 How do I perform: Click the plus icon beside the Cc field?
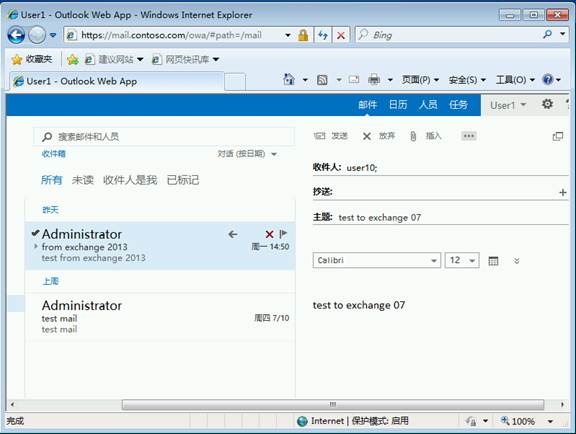(x=562, y=192)
